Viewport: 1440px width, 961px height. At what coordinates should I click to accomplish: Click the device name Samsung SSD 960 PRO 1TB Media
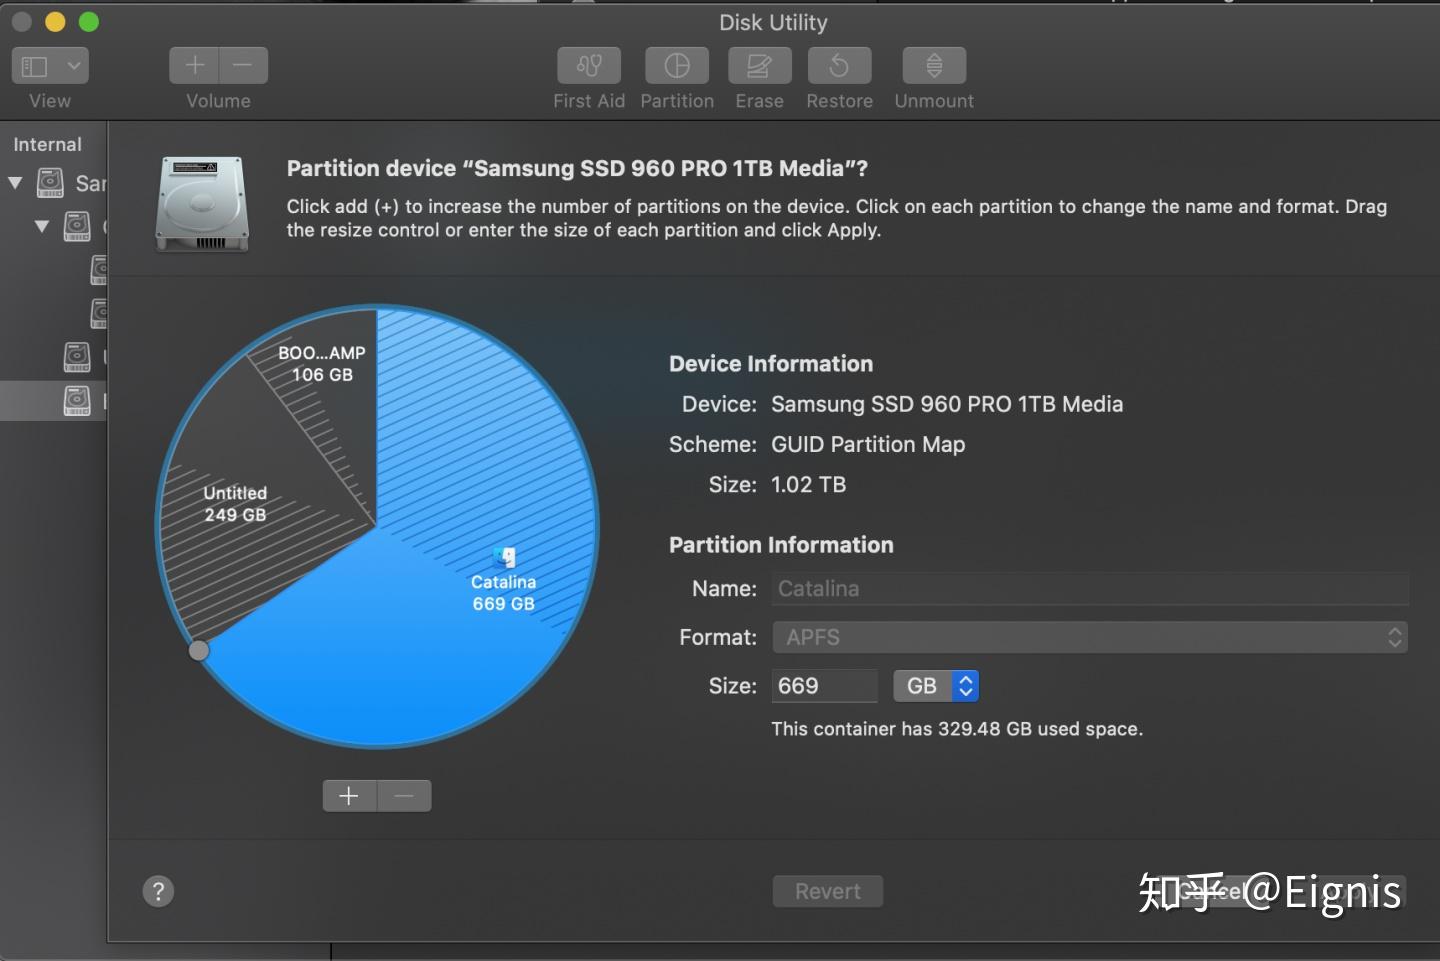pos(947,404)
